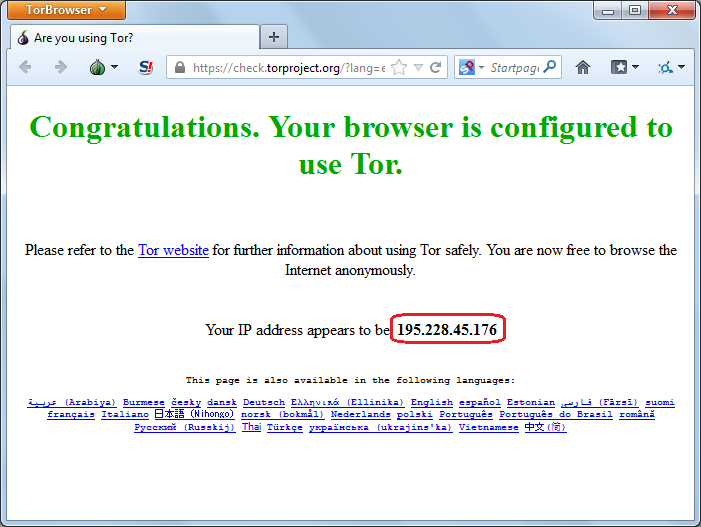This screenshot has width=701, height=527.
Task: Expand the HTTPS Everywhere dropdown arrow
Action: pyautogui.click(x=681, y=67)
